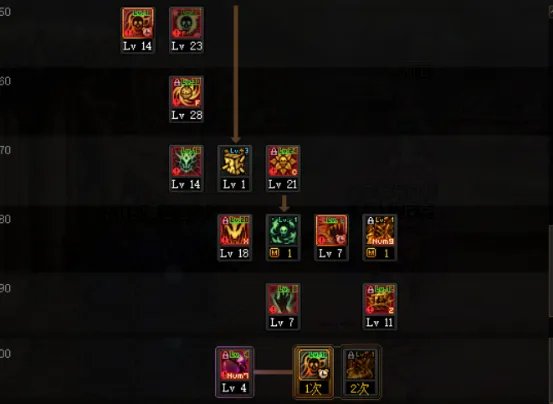Select the flame wings skill at Lv 18
This screenshot has height=404, width=553.
[235, 231]
